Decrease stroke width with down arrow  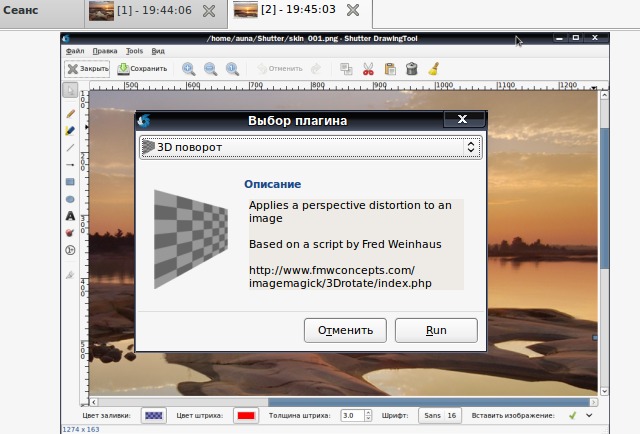pos(368,418)
